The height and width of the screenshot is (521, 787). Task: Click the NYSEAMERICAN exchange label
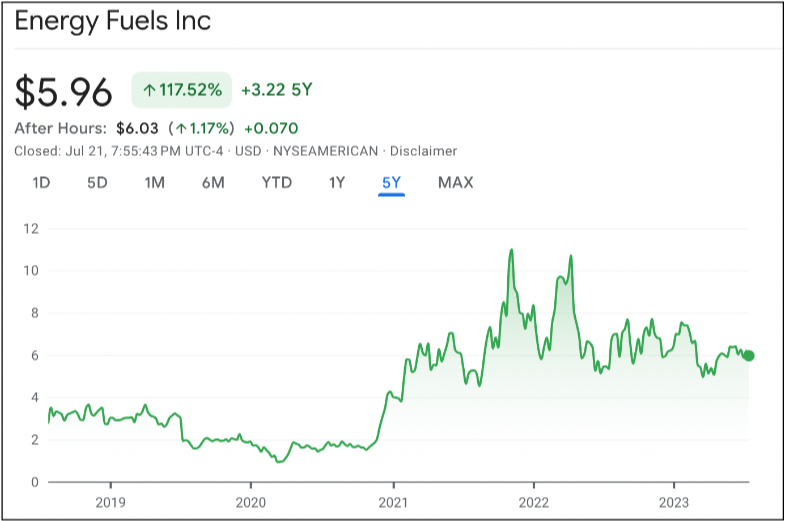pos(325,151)
